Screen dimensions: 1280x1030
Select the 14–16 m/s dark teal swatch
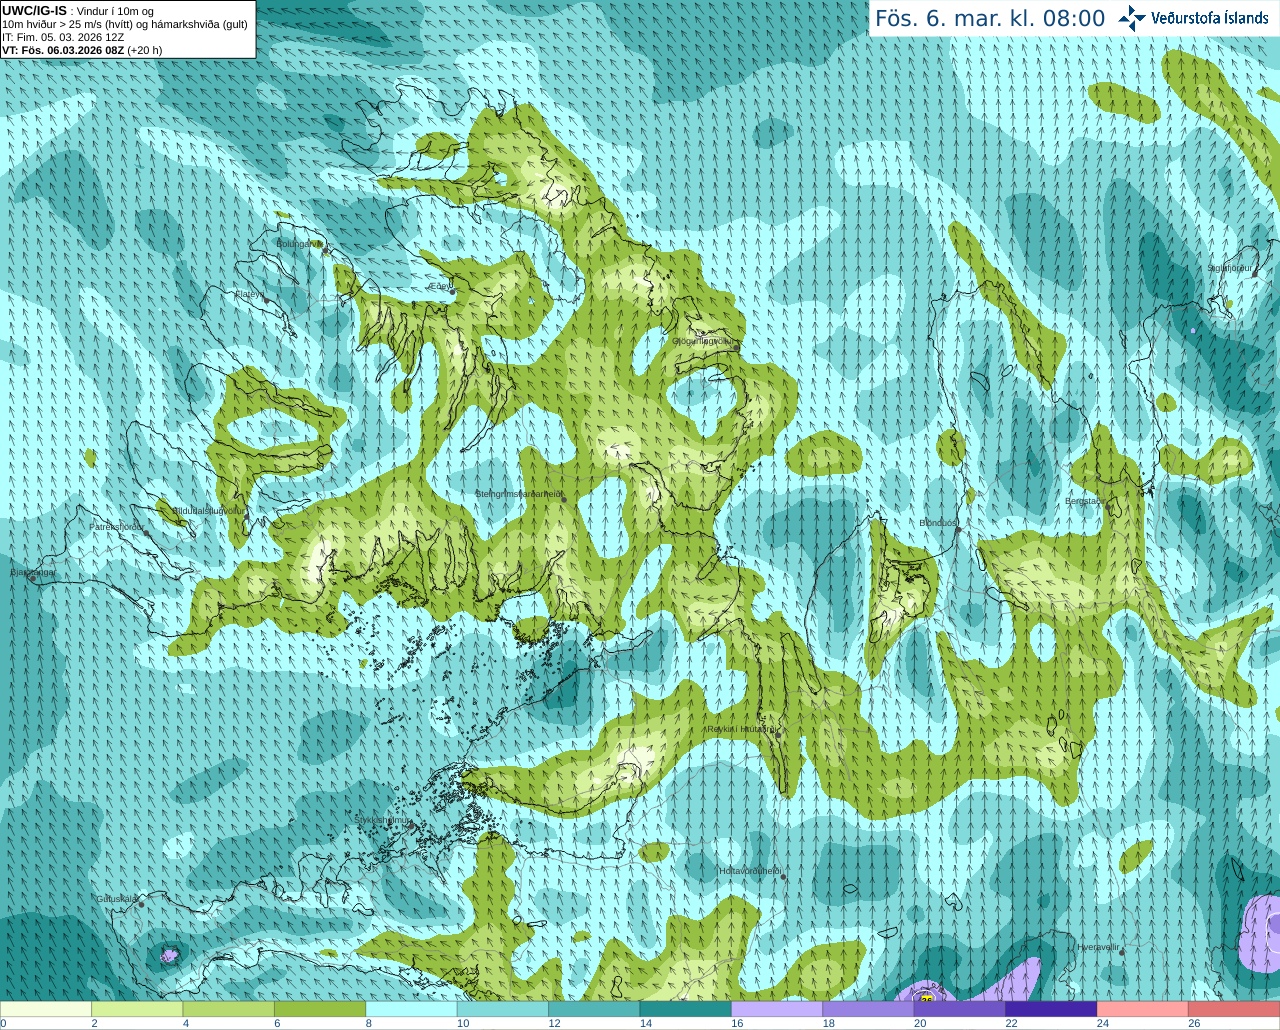[686, 1009]
